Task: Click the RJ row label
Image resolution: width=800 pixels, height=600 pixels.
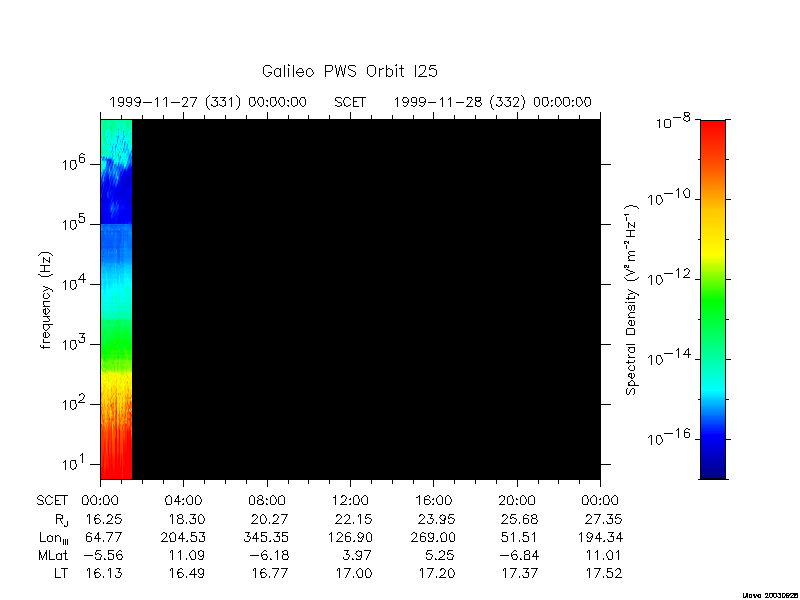Action: 62,520
